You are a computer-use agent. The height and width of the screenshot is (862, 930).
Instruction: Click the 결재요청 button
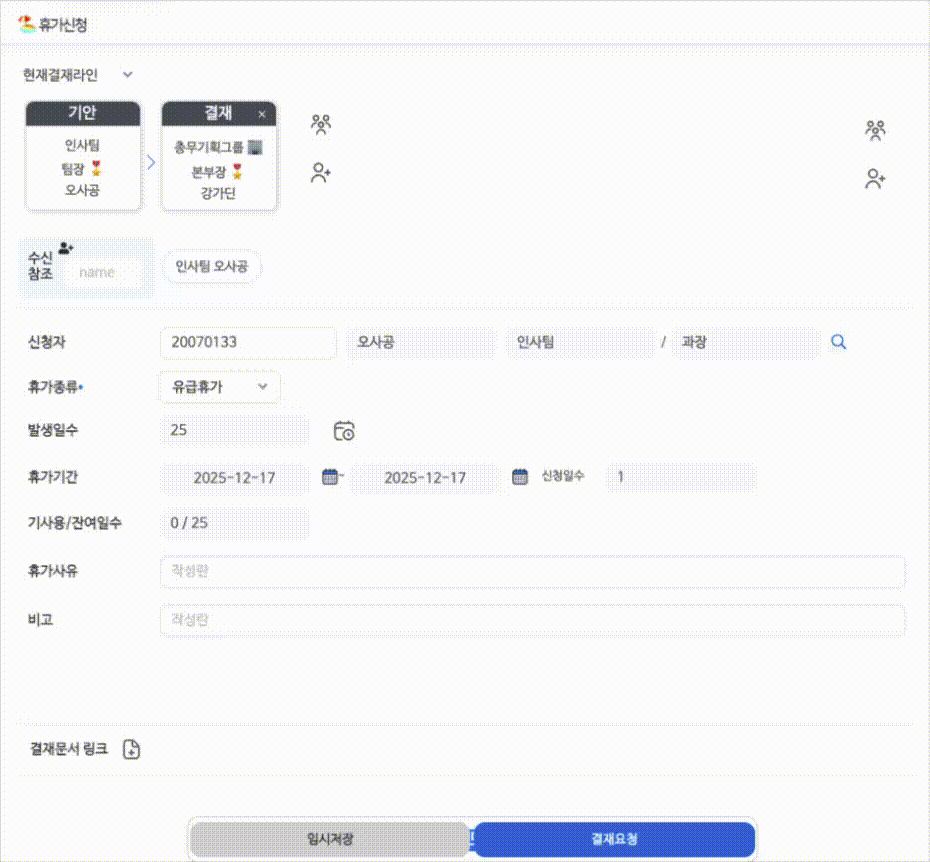(614, 839)
